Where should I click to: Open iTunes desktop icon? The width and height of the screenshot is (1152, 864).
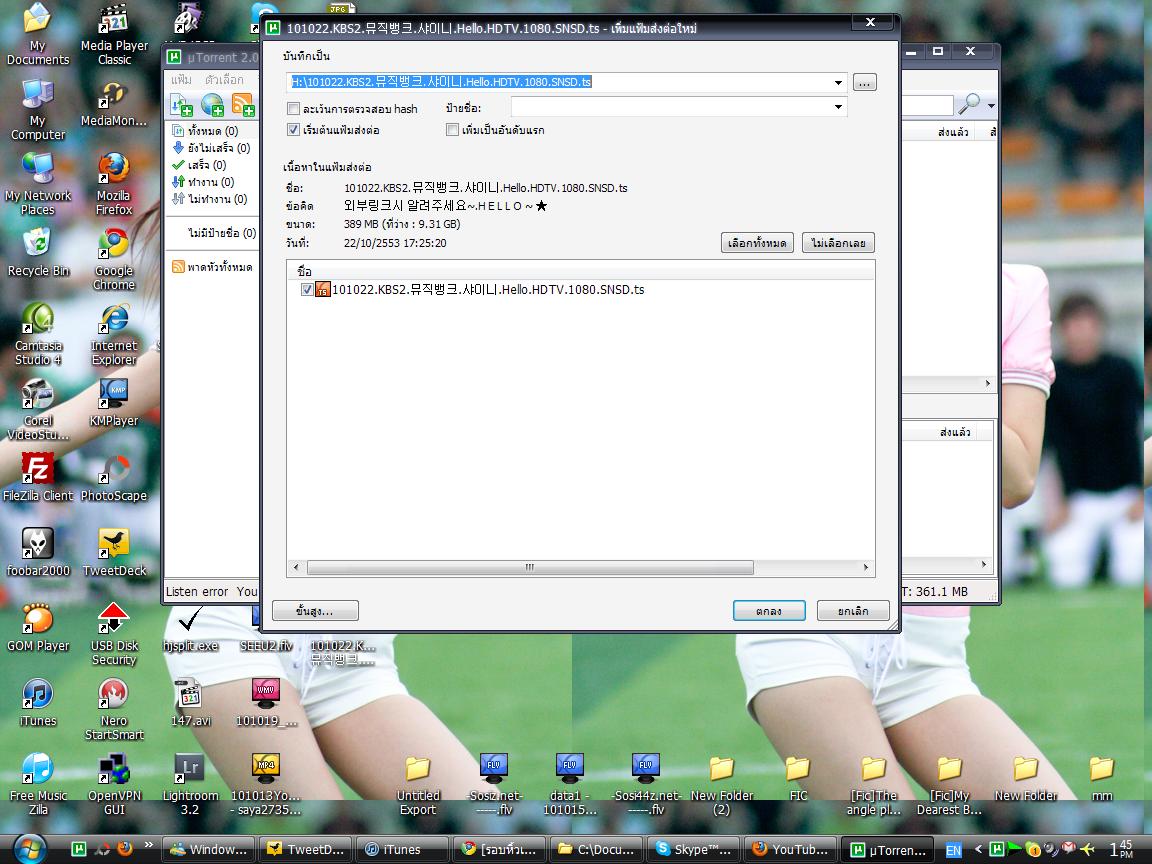click(x=37, y=703)
